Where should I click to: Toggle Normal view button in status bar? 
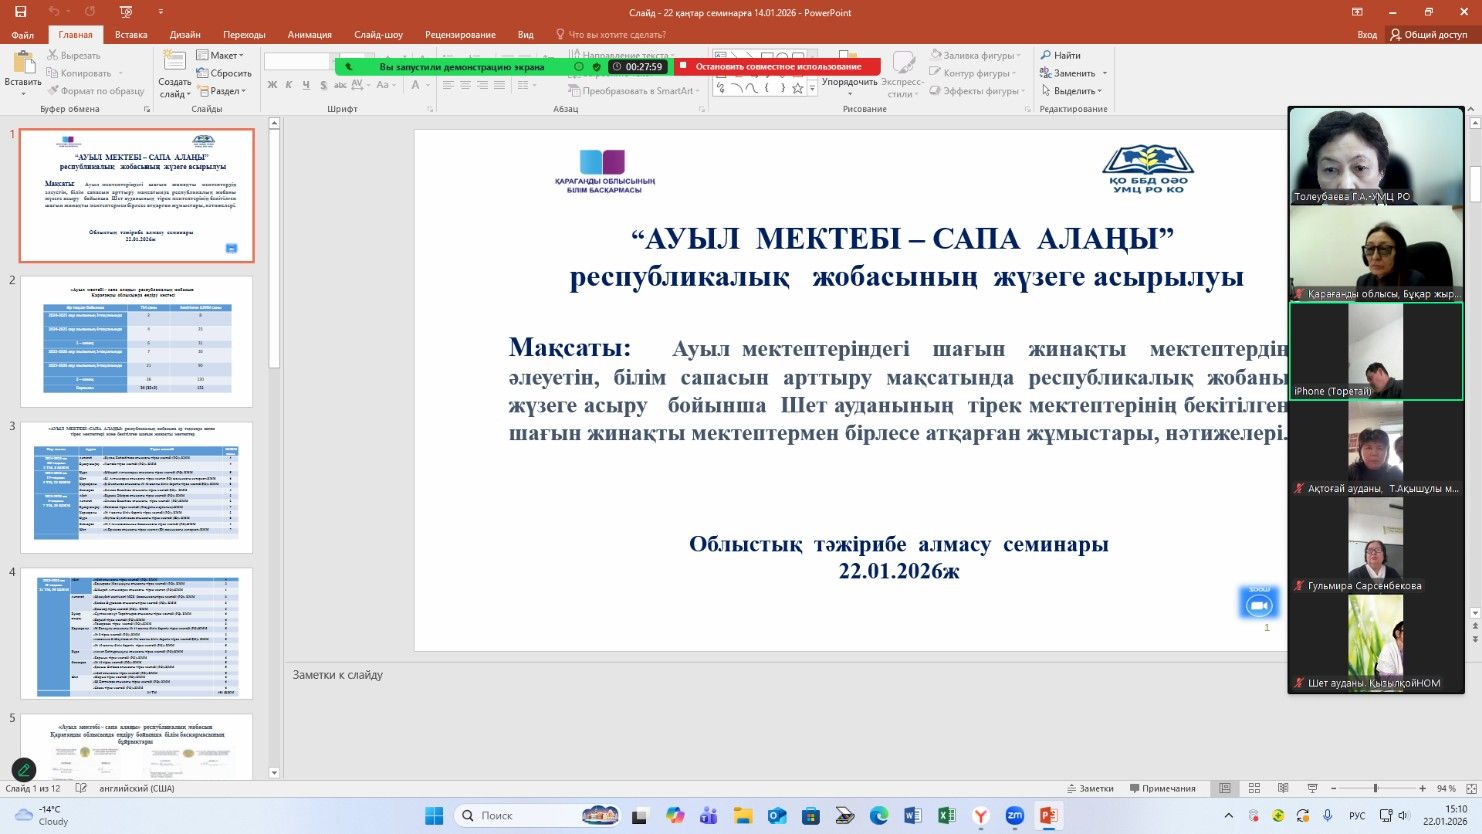(x=1225, y=789)
